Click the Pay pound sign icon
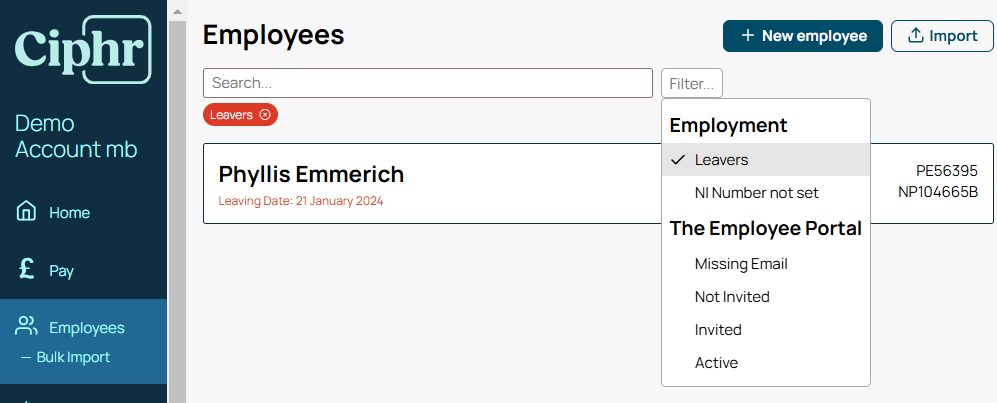This screenshot has width=997, height=403. (27, 270)
